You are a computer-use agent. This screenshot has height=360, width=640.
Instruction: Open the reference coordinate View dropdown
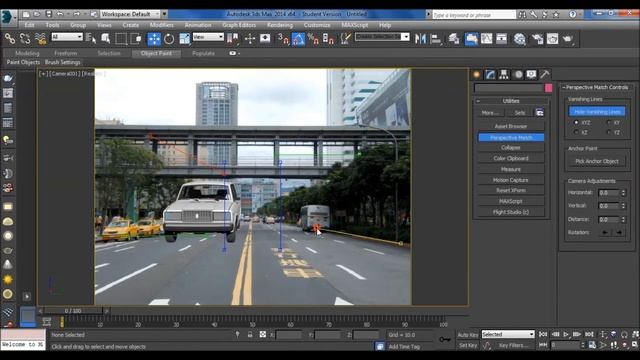(208, 37)
